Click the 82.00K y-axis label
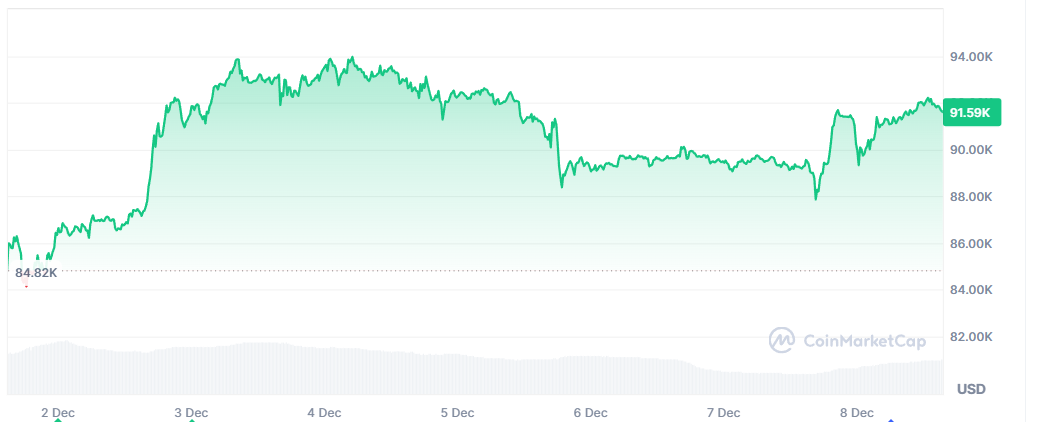The image size is (1037, 422). click(970, 337)
